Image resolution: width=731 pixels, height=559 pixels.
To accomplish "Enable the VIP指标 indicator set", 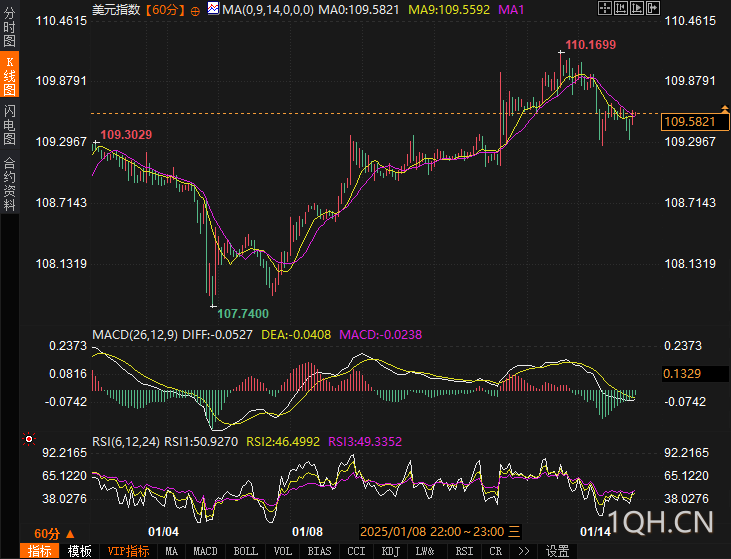I will tap(128, 551).
